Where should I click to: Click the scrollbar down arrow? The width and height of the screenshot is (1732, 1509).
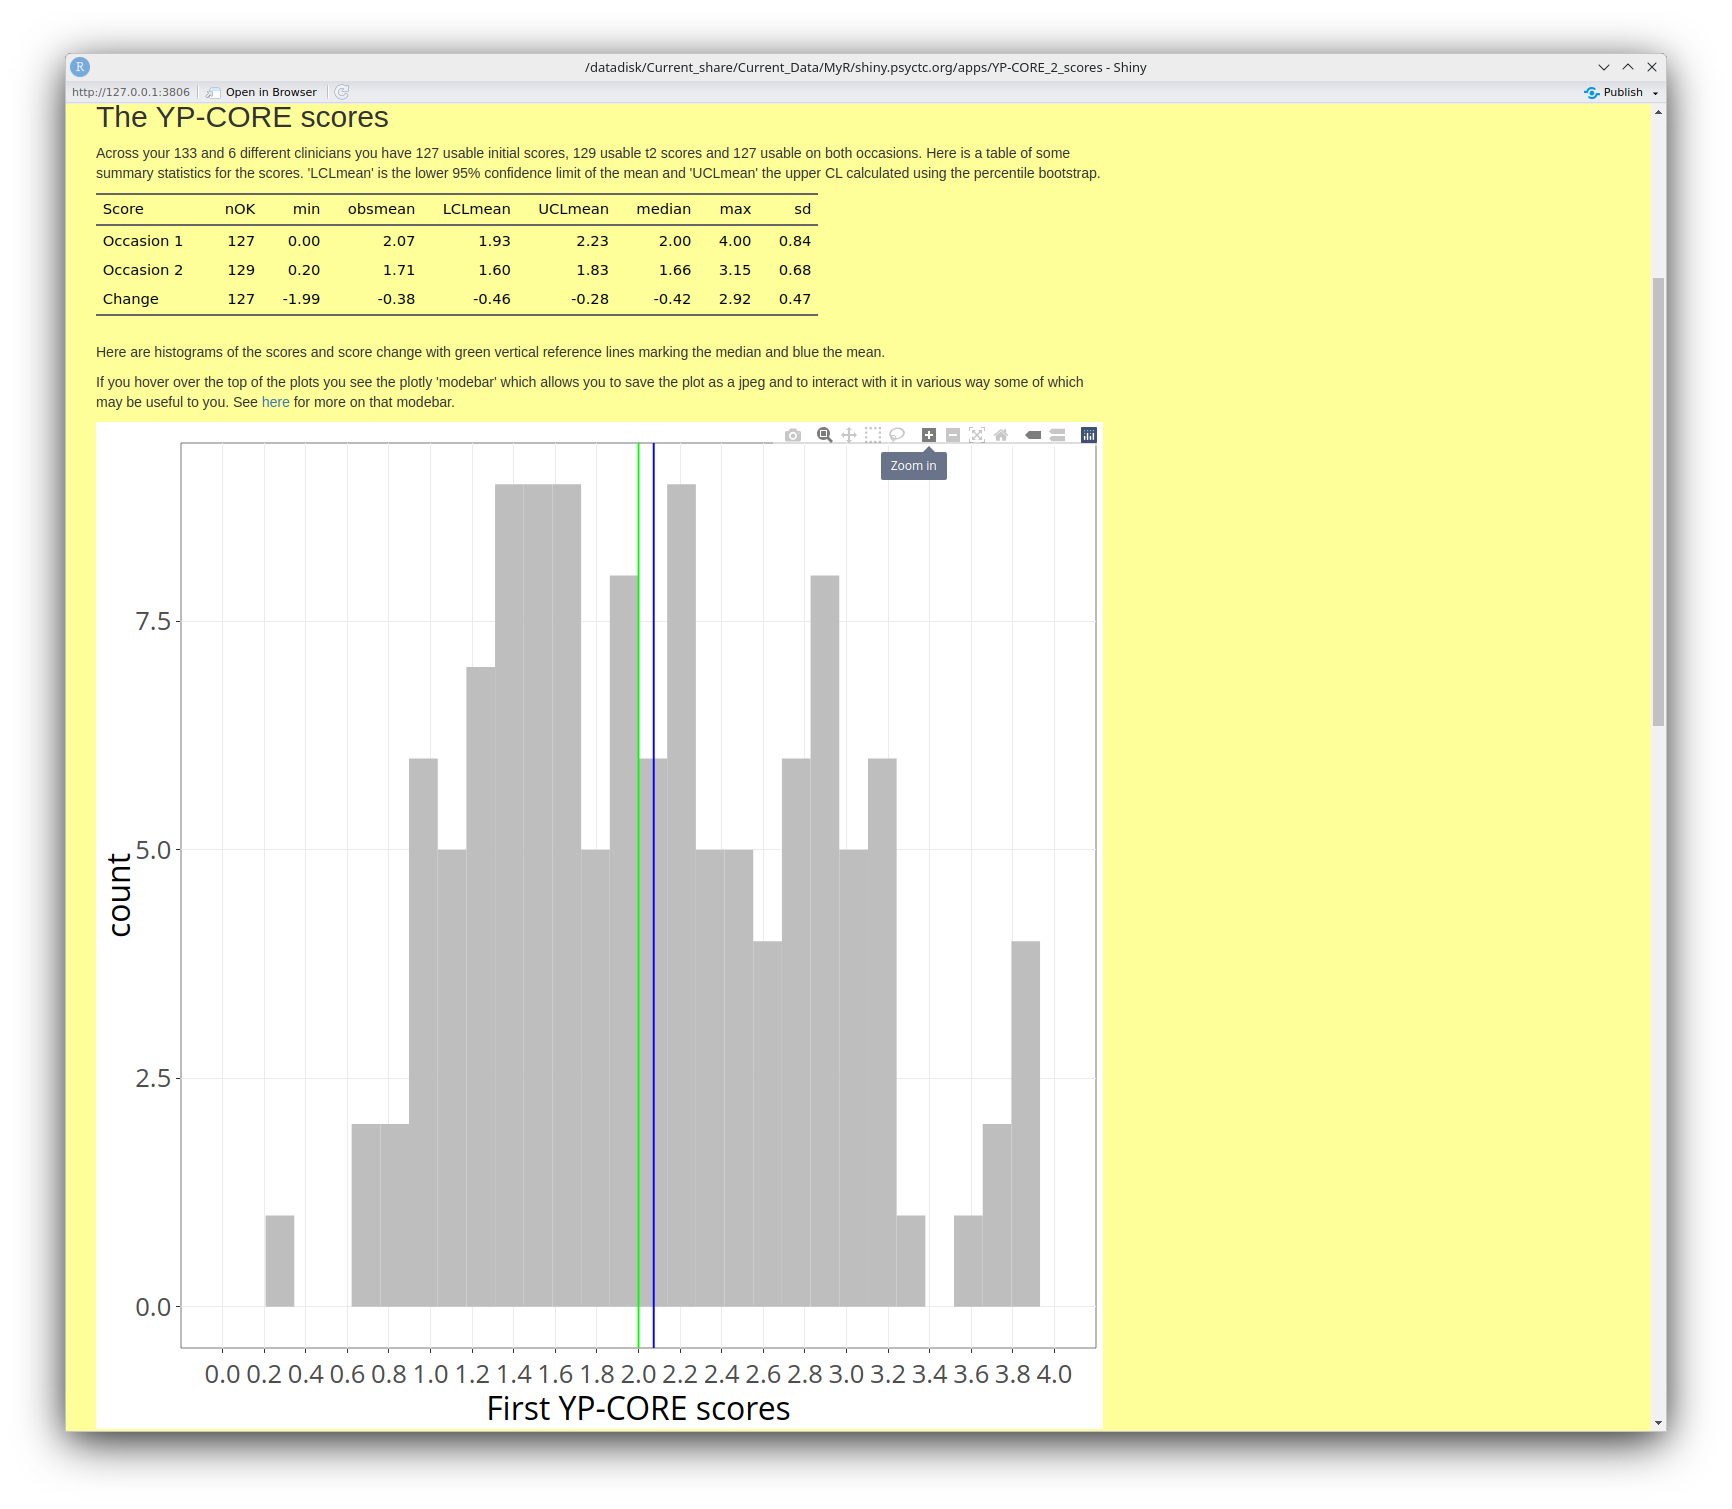click(1658, 1422)
